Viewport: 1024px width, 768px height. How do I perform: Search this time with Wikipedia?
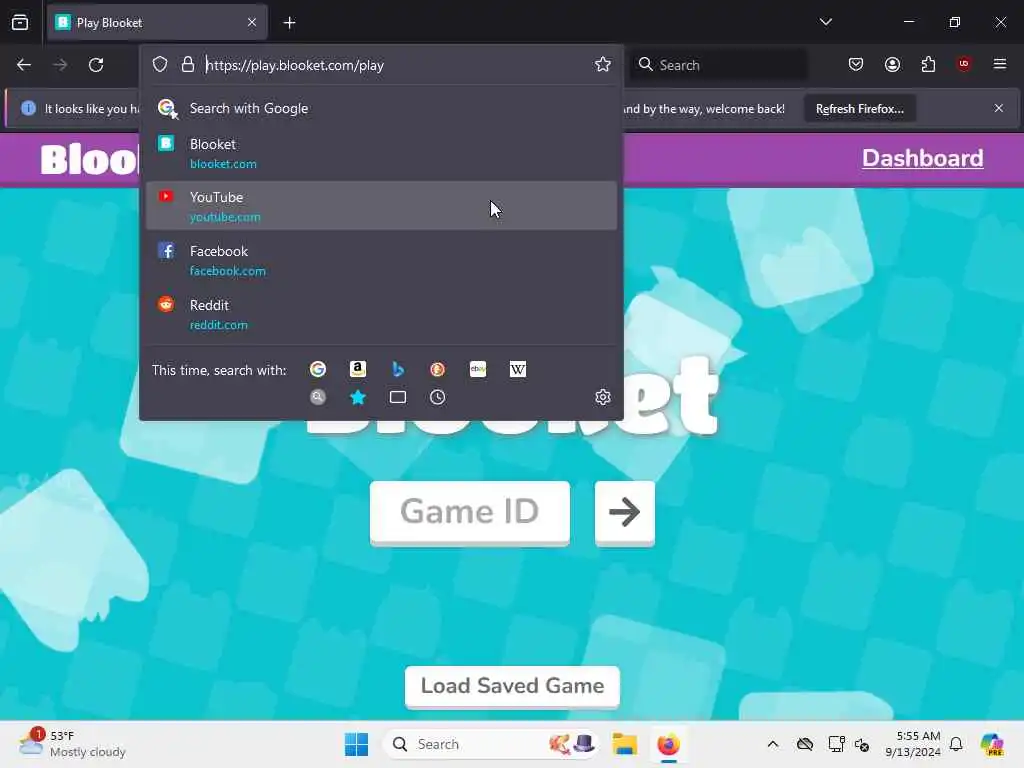pos(518,370)
